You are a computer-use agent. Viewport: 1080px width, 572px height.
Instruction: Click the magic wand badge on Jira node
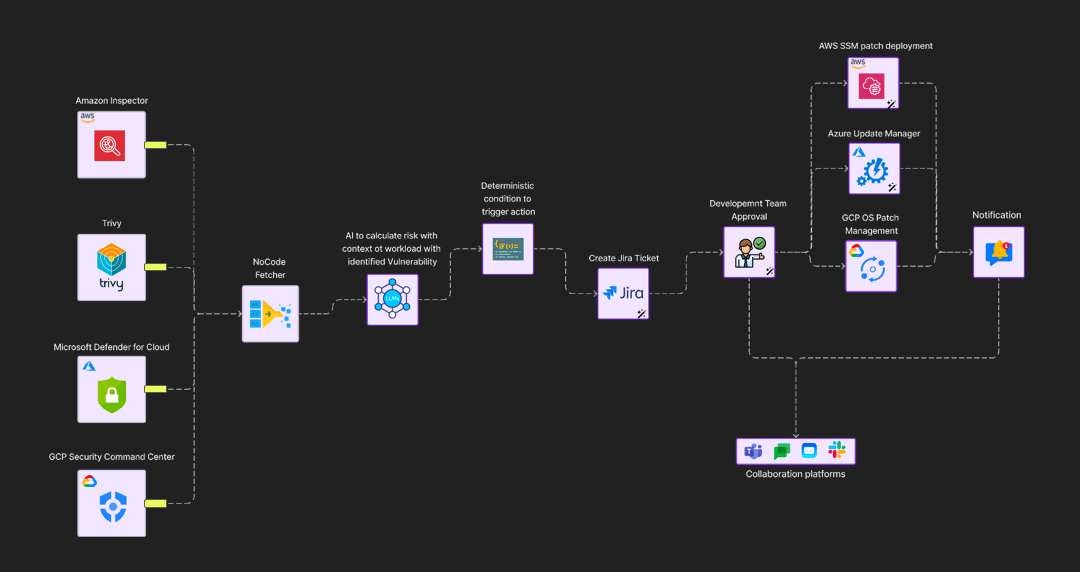(x=641, y=313)
